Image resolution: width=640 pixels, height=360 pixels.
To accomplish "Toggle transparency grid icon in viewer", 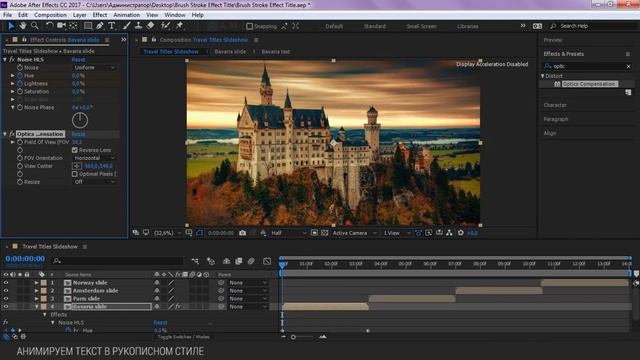I will pyautogui.click(x=324, y=233).
